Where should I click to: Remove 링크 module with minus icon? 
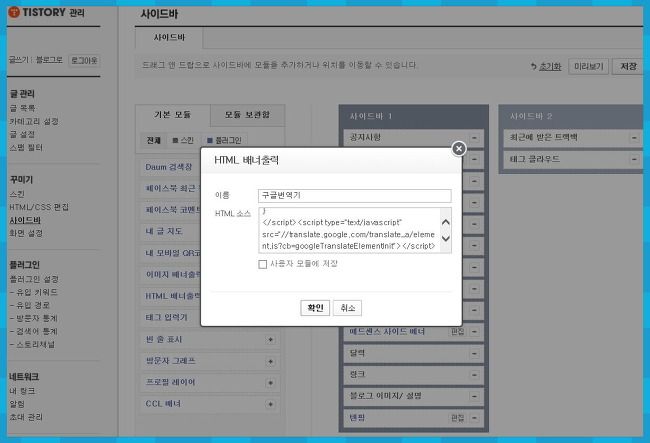[x=474, y=375]
